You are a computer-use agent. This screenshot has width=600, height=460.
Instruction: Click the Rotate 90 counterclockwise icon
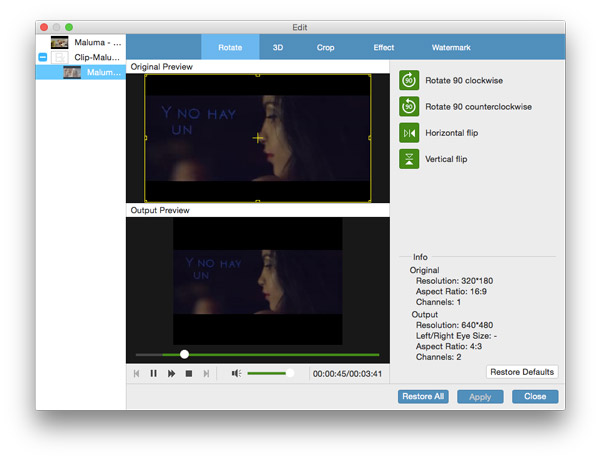pyautogui.click(x=409, y=106)
